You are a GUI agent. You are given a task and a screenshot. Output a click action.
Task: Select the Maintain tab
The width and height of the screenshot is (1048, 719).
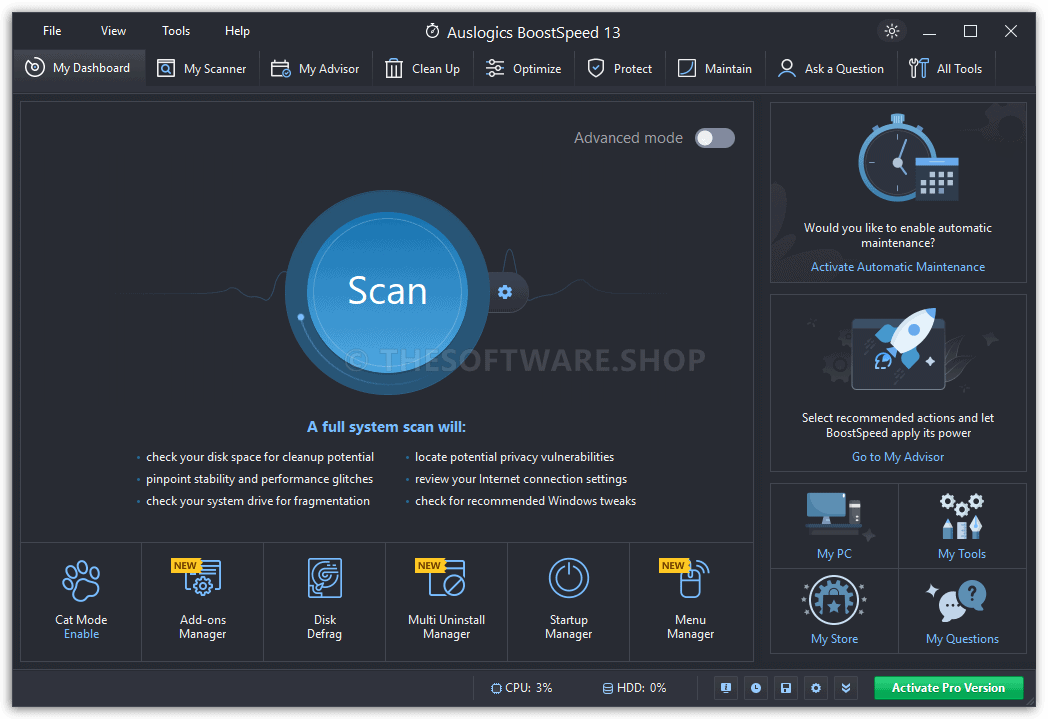pyautogui.click(x=715, y=68)
